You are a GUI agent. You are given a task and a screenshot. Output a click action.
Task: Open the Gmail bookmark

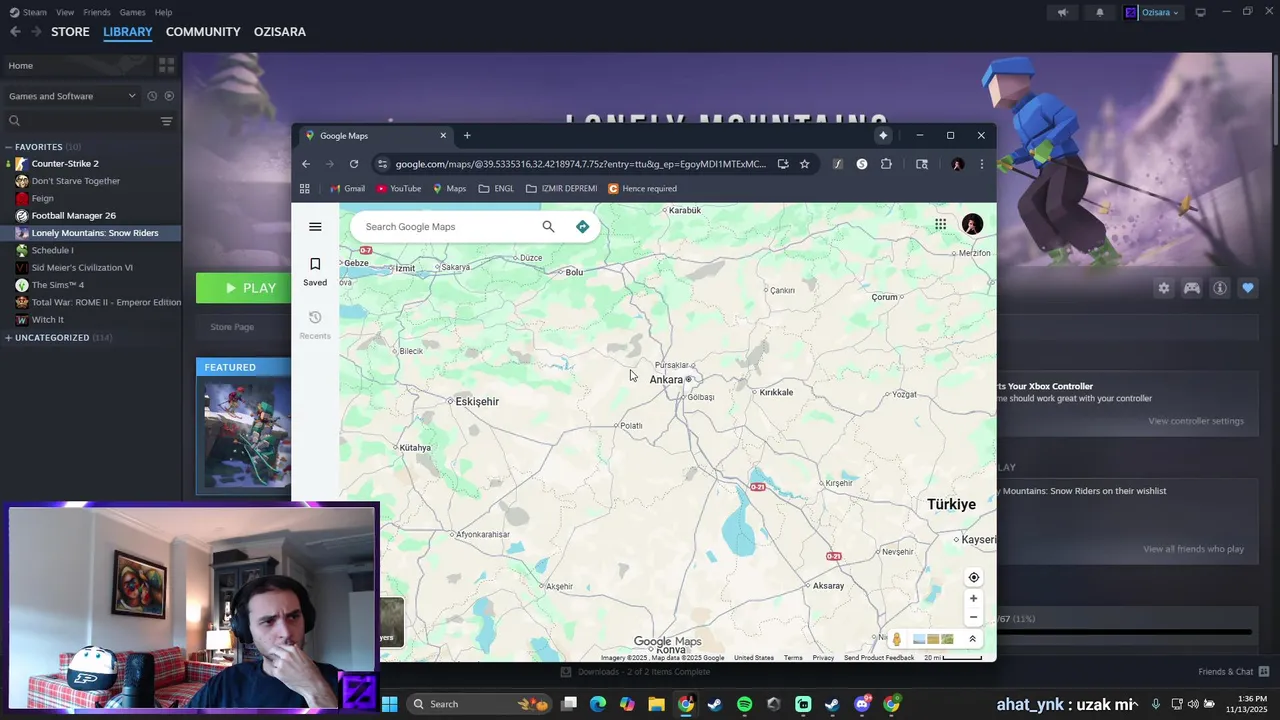pyautogui.click(x=347, y=188)
